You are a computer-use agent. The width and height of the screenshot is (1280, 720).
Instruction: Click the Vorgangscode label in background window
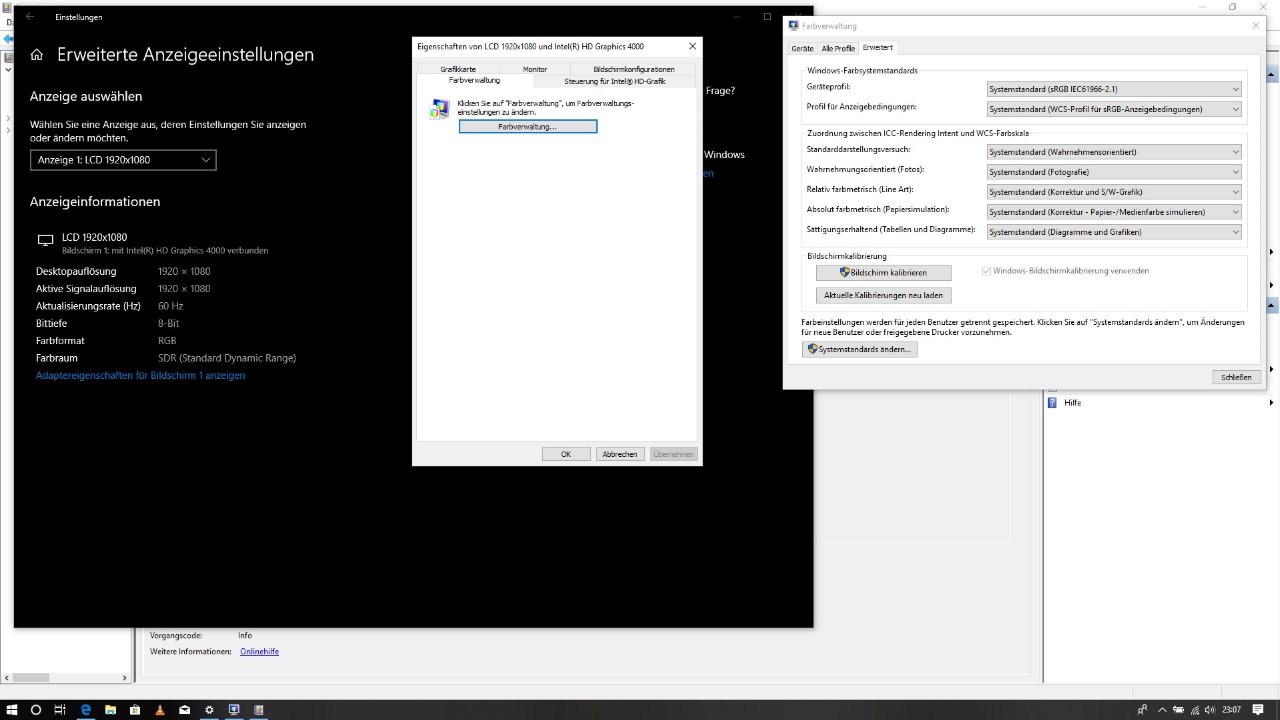pos(176,636)
